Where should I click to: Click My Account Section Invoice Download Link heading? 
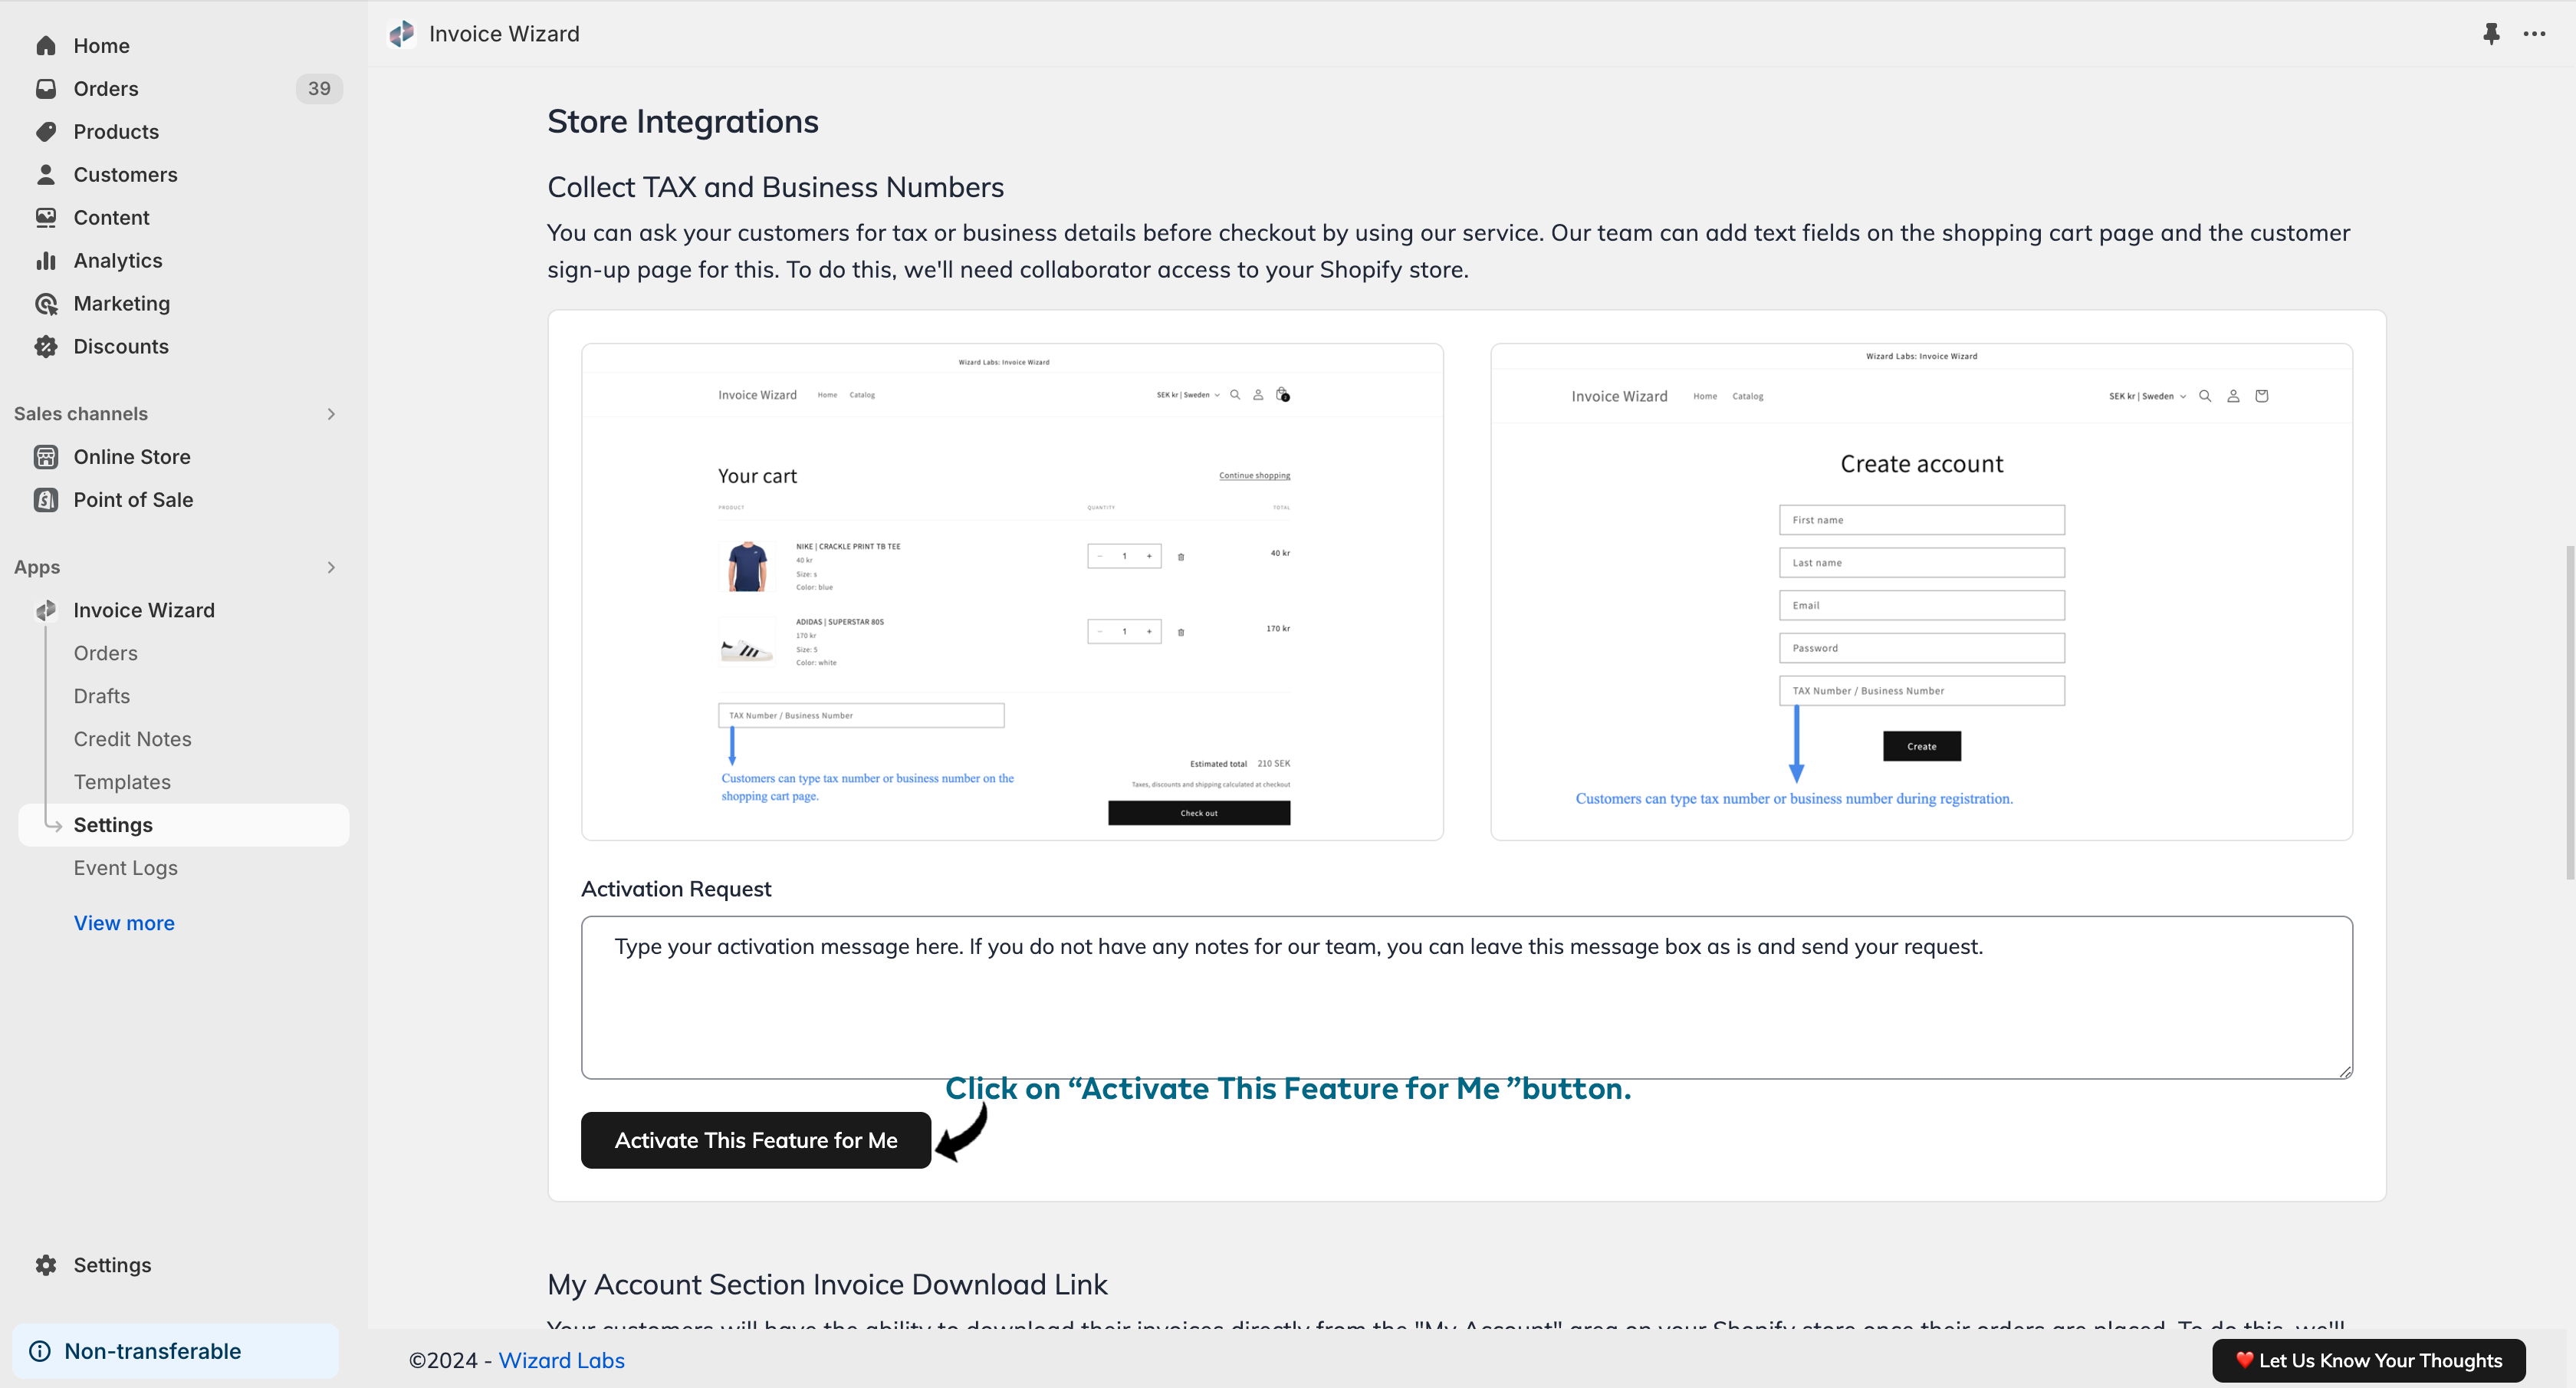click(828, 1284)
